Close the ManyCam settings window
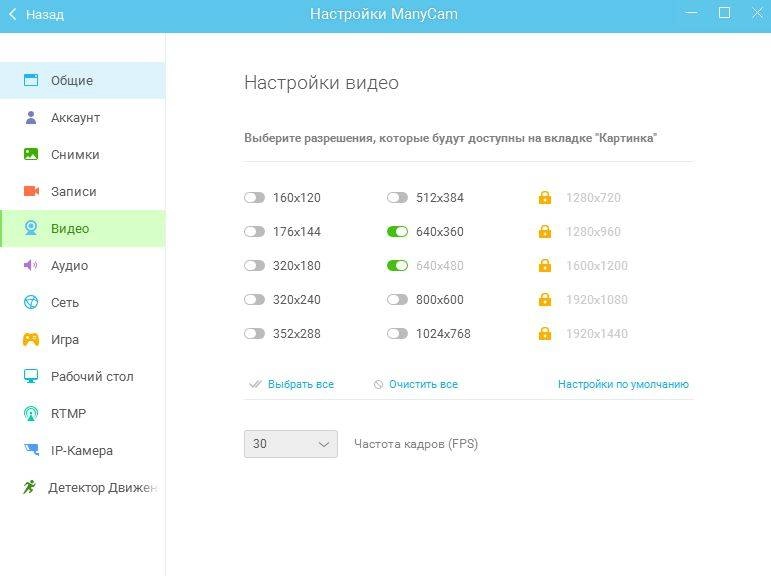The width and height of the screenshot is (771, 576). [x=758, y=13]
